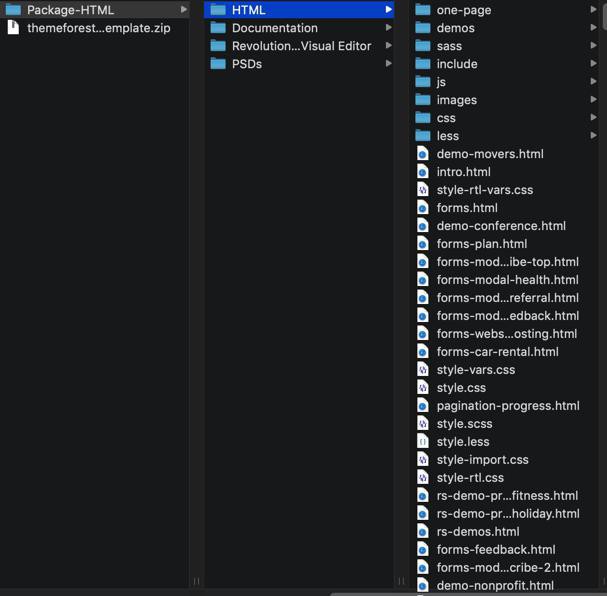Click the style.less file icon

tap(423, 442)
